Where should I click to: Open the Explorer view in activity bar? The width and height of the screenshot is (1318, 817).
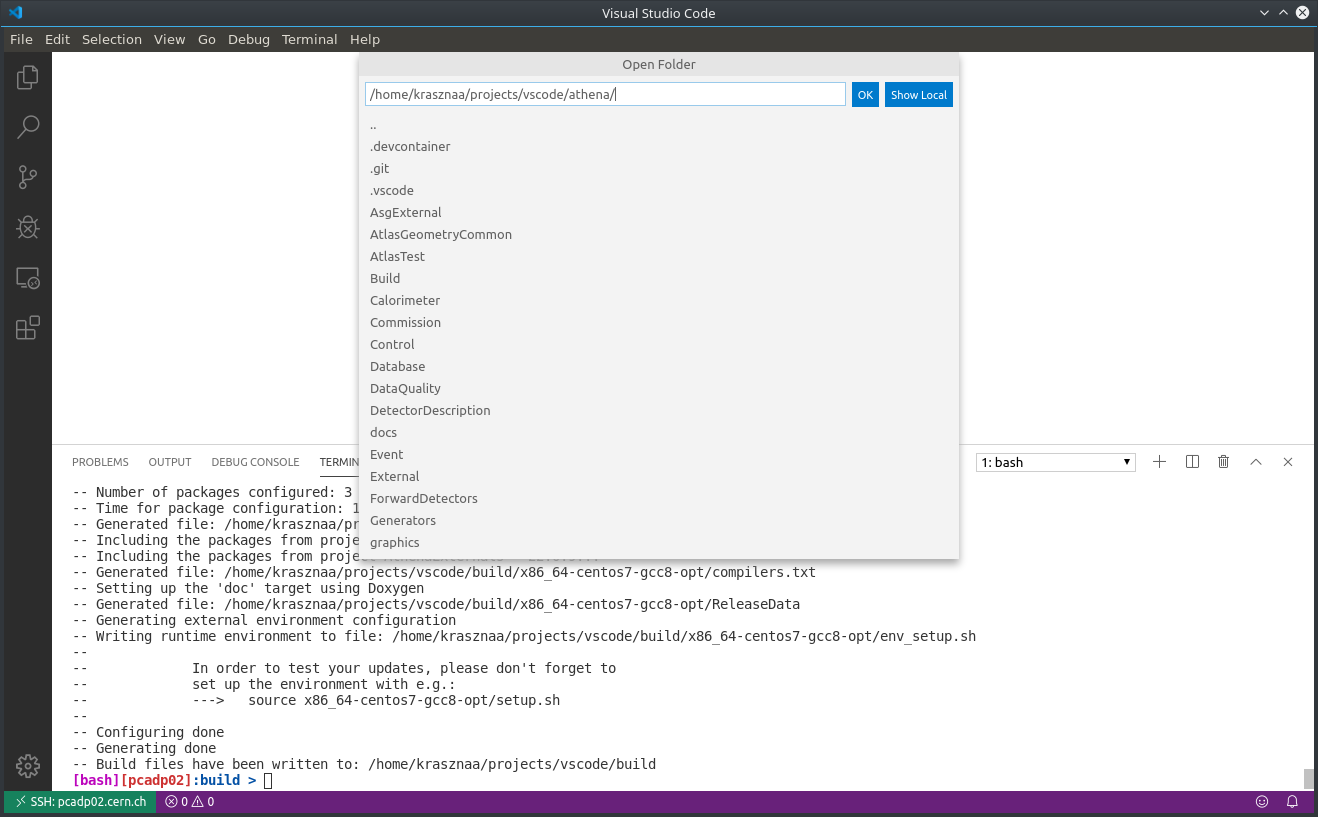[28, 77]
